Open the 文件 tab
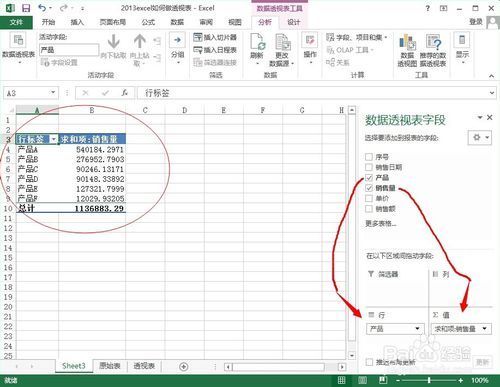500x387 pixels. pyautogui.click(x=16, y=22)
